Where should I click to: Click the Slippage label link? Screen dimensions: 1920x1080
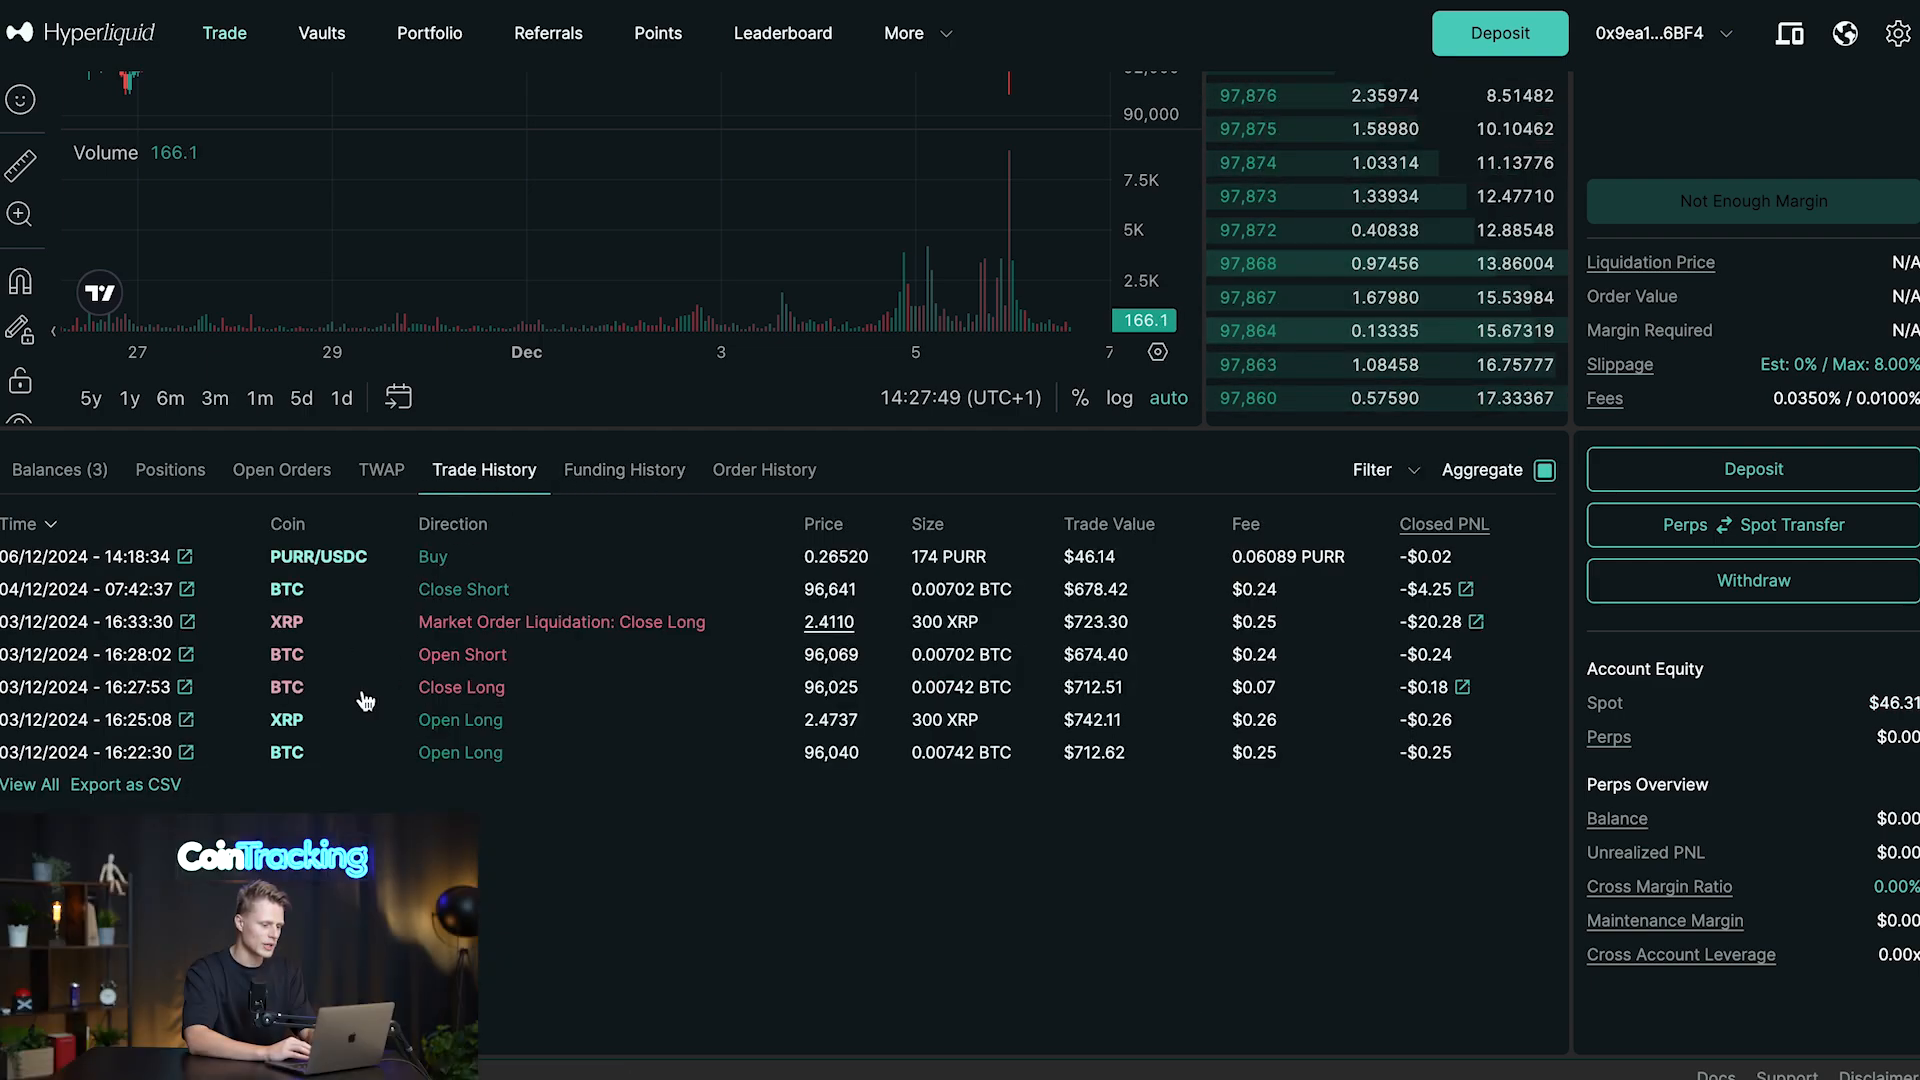point(1619,365)
